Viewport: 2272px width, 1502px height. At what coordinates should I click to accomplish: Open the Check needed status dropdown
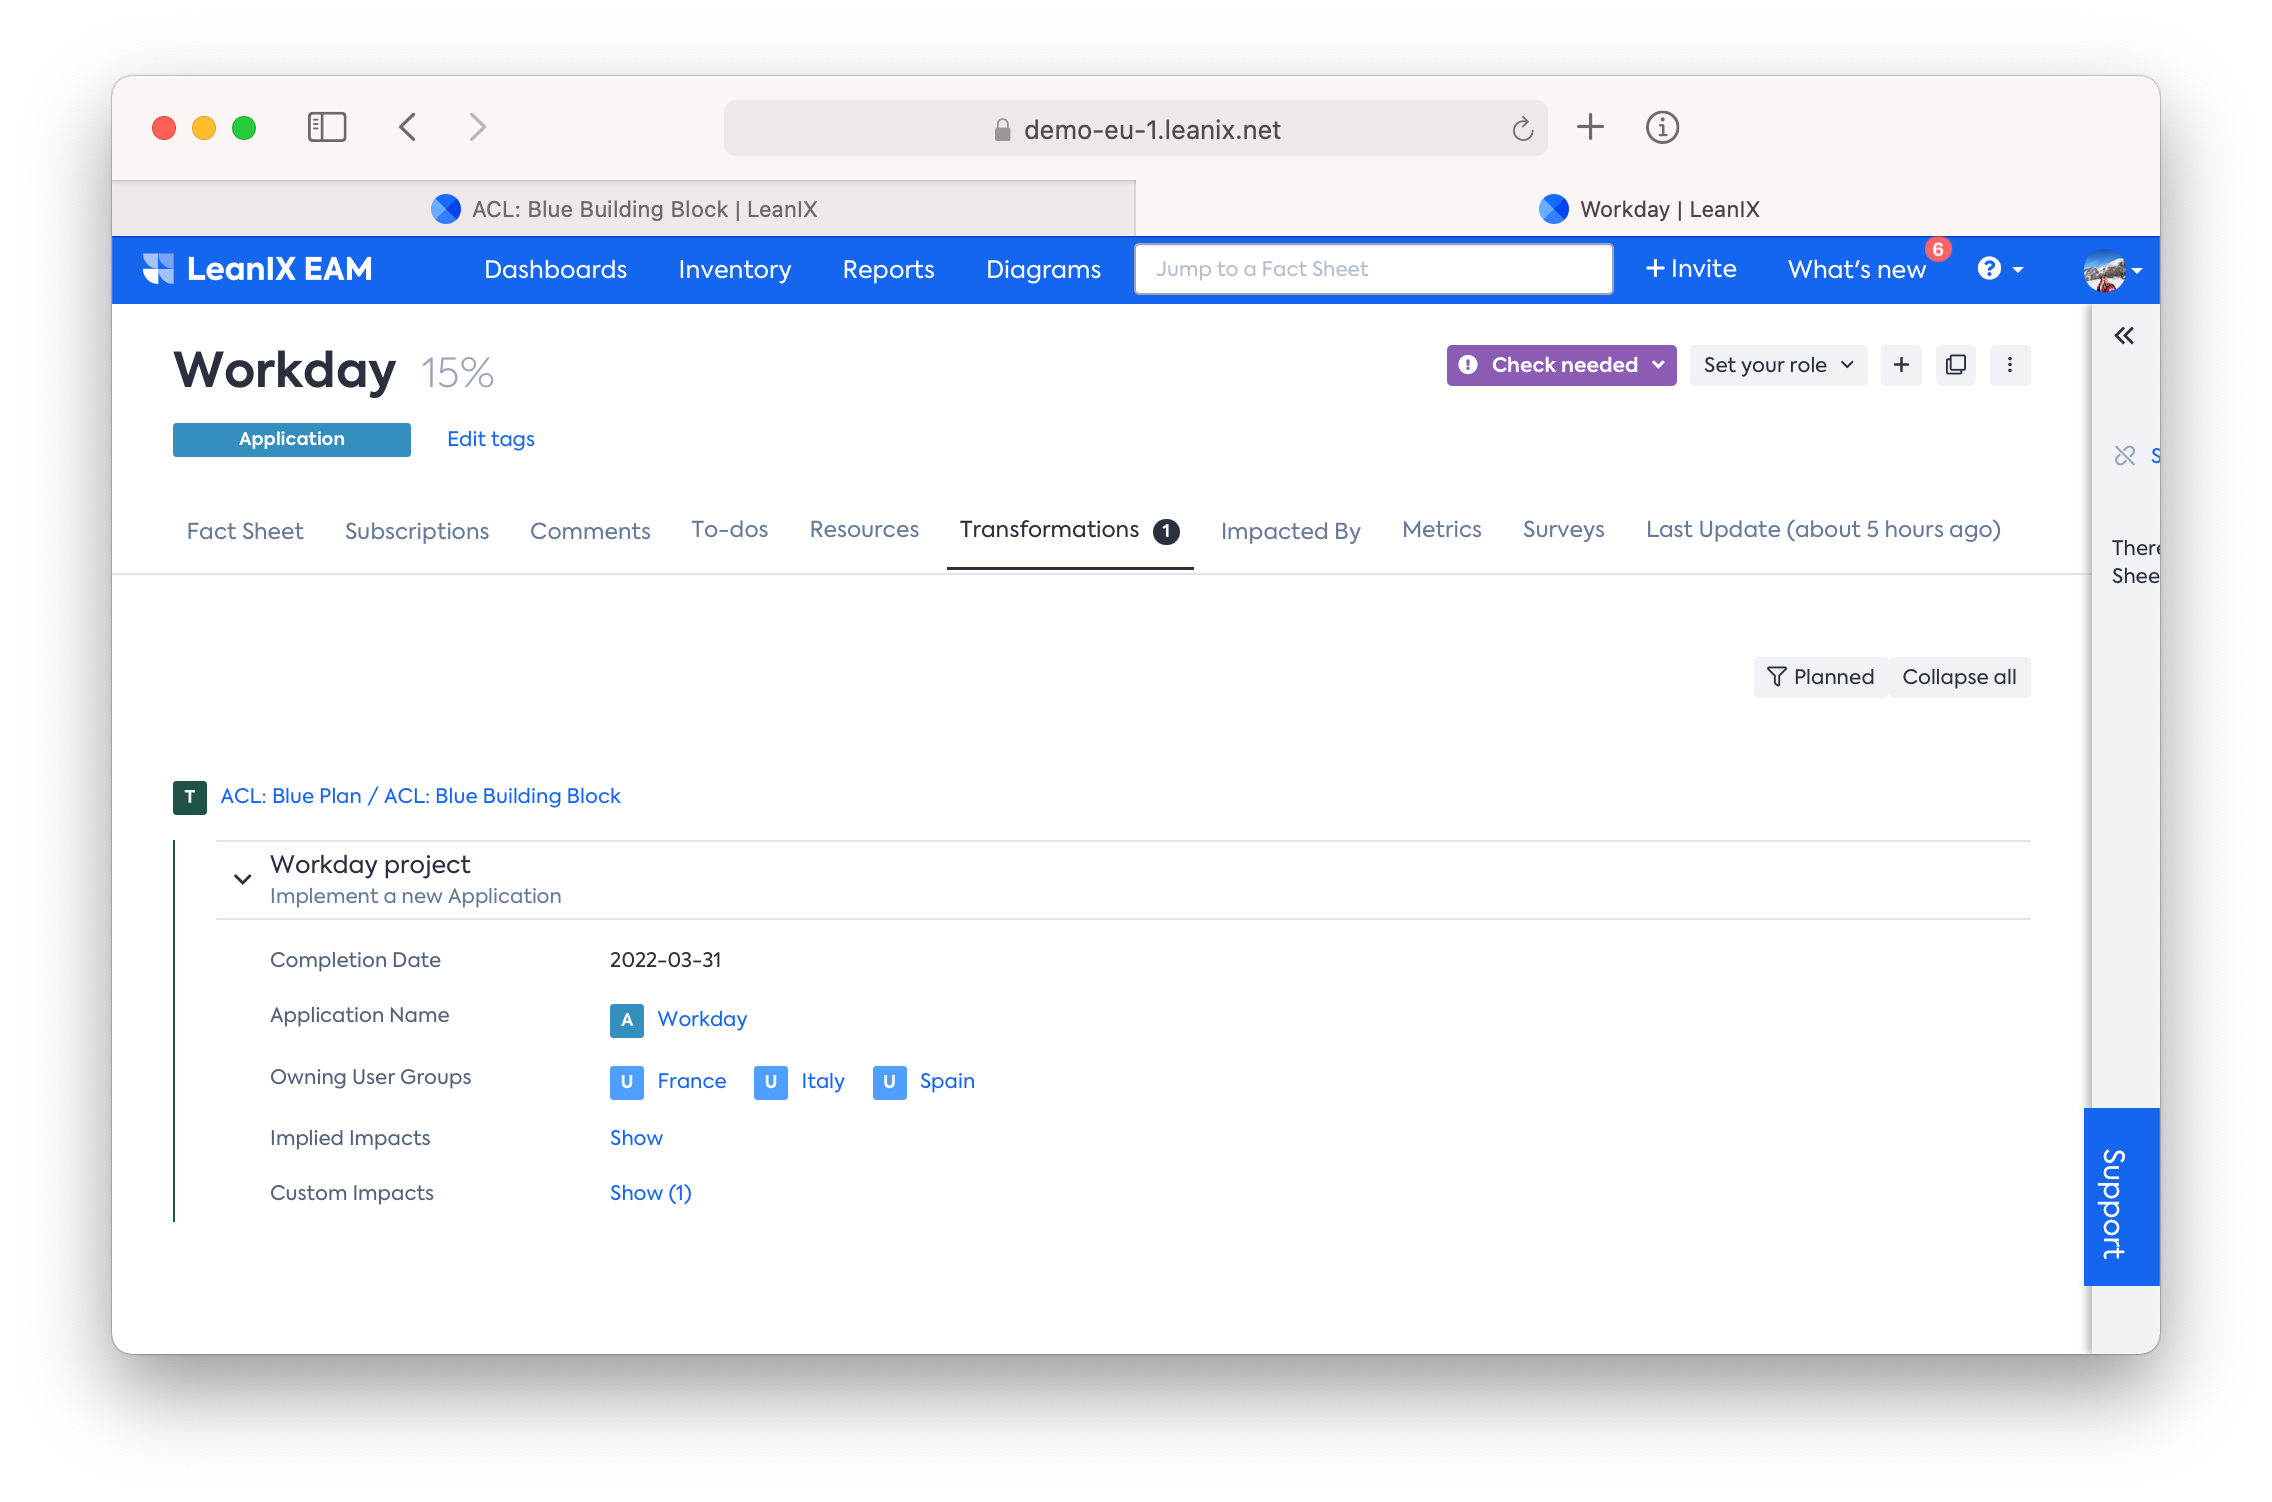1561,365
